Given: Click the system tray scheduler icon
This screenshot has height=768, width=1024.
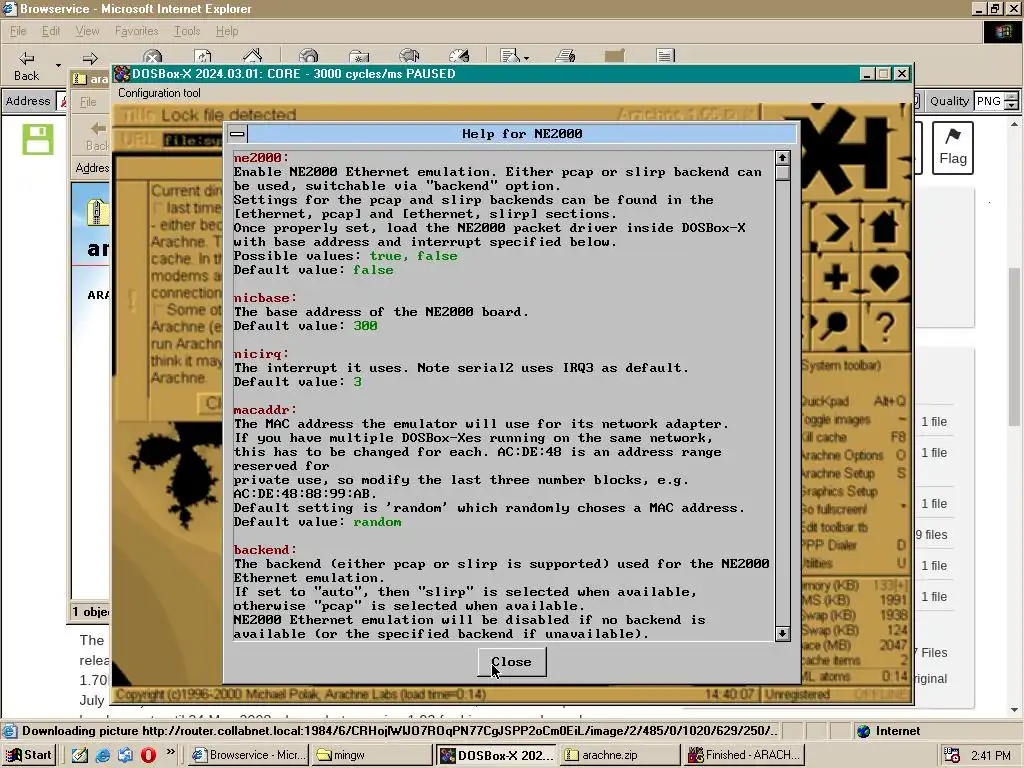Looking at the screenshot, I should (x=952, y=755).
